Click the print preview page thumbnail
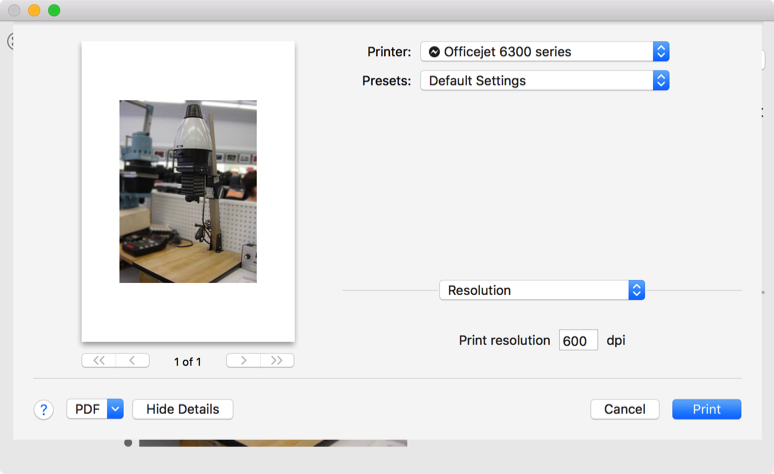Viewport: 774px width, 474px height. [188, 192]
